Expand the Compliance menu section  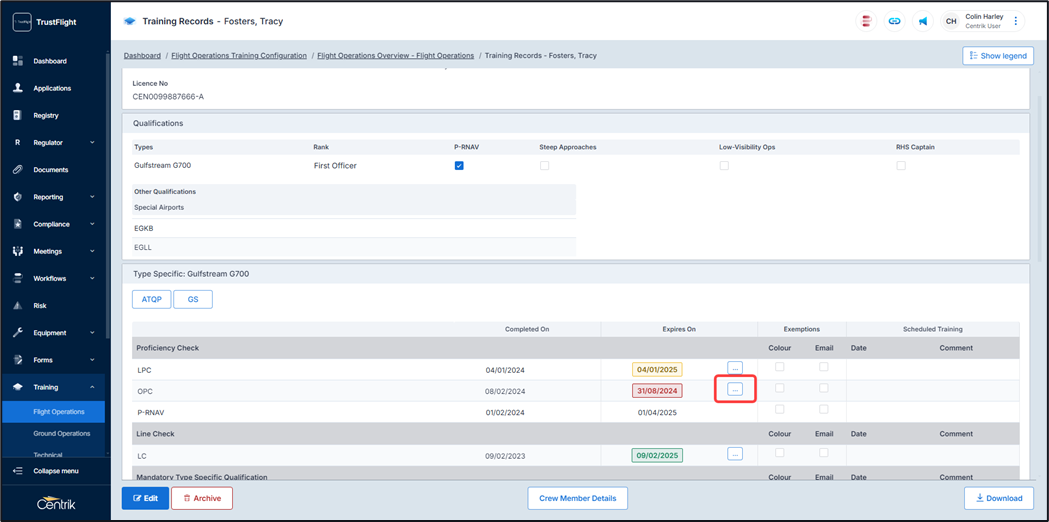click(92, 224)
